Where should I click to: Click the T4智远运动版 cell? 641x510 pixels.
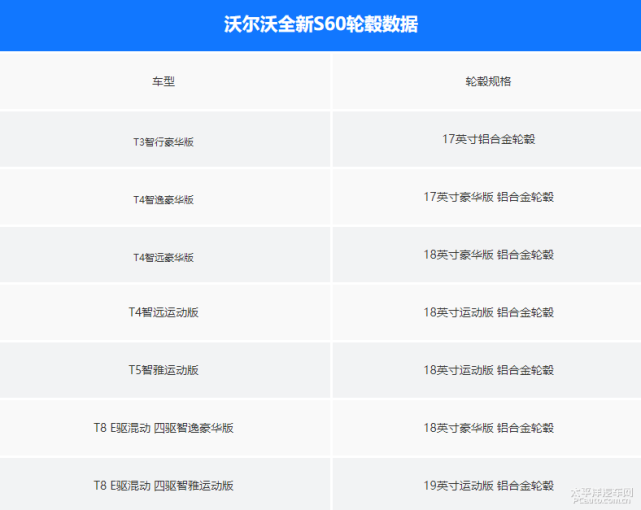164,312
